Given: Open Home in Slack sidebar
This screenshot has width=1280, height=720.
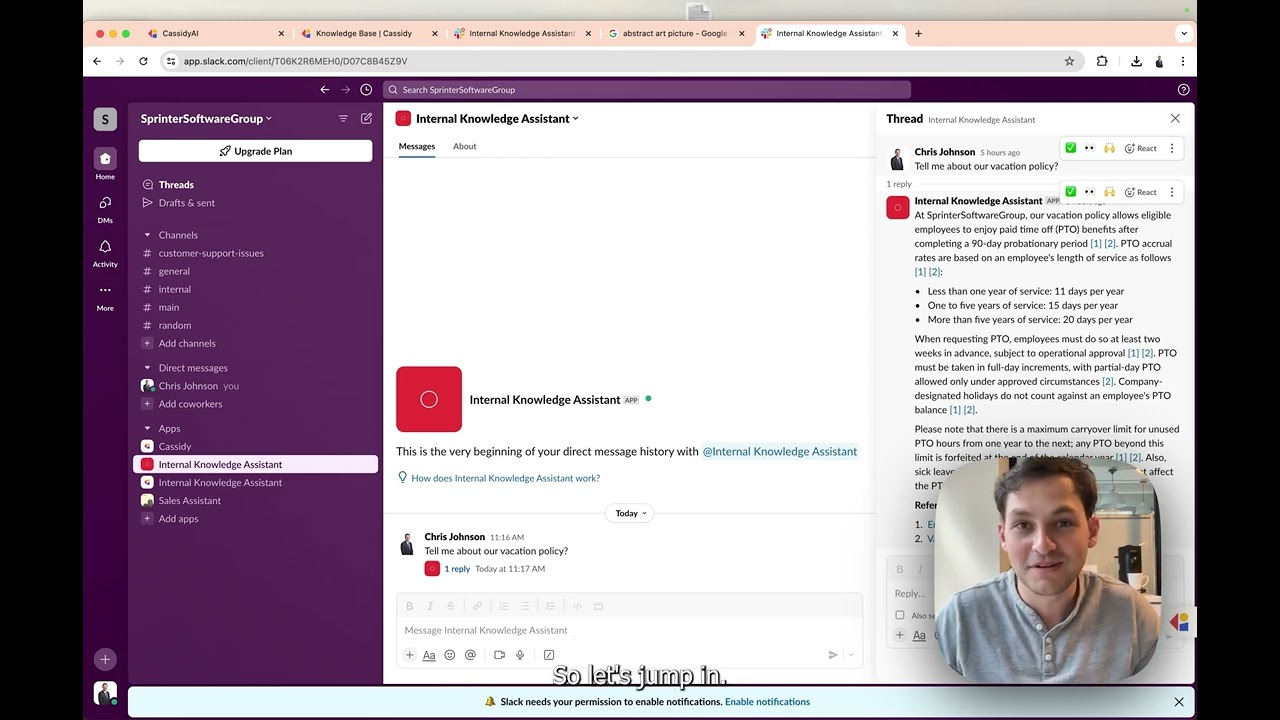Looking at the screenshot, I should point(105,163).
